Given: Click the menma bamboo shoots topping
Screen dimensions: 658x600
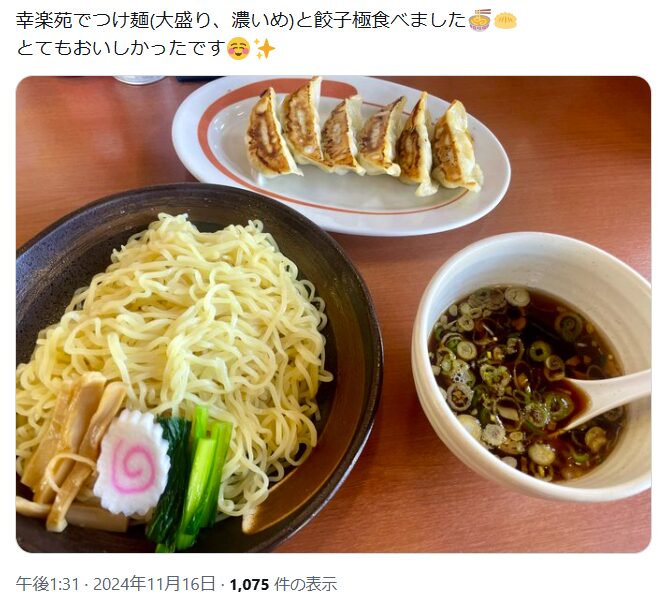Looking at the screenshot, I should pos(73,453).
